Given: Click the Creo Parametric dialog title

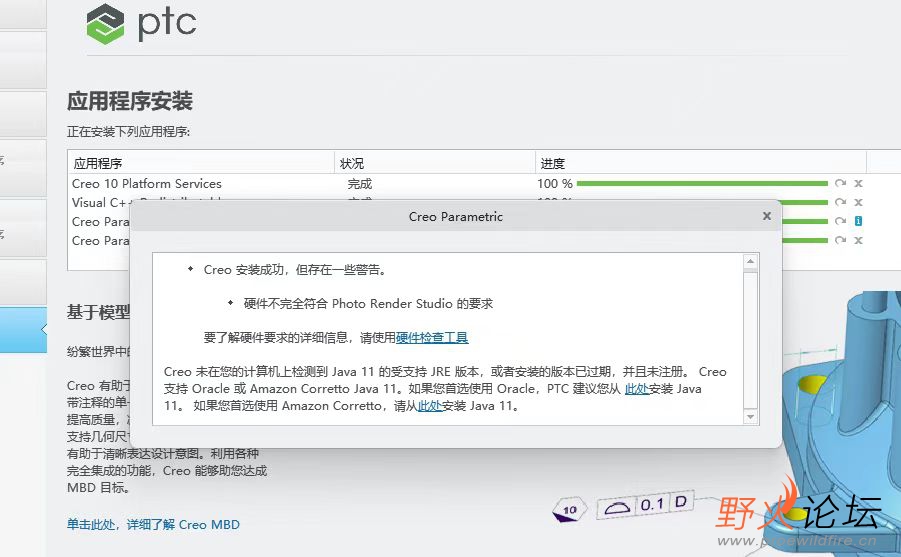Looking at the screenshot, I should pos(456,217).
